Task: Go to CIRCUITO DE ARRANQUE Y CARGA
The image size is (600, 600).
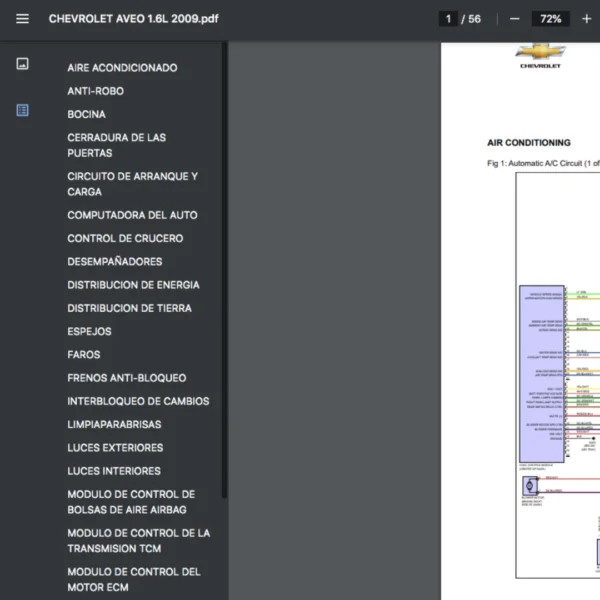Action: pos(132,184)
